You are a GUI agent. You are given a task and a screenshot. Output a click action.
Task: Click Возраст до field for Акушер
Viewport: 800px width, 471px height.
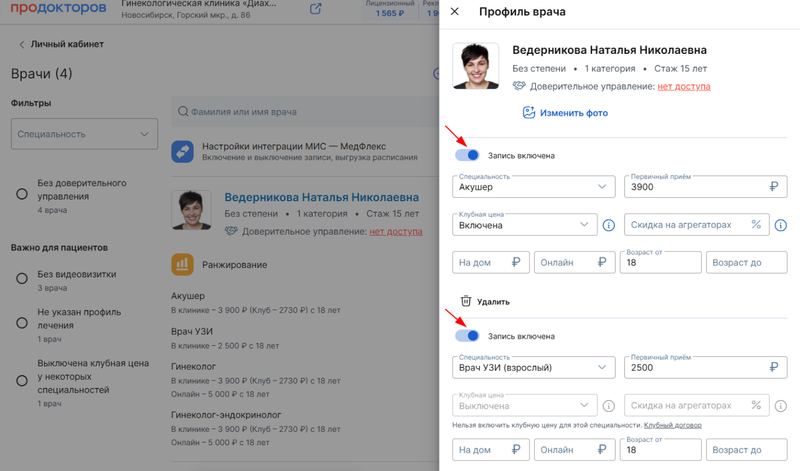click(746, 262)
